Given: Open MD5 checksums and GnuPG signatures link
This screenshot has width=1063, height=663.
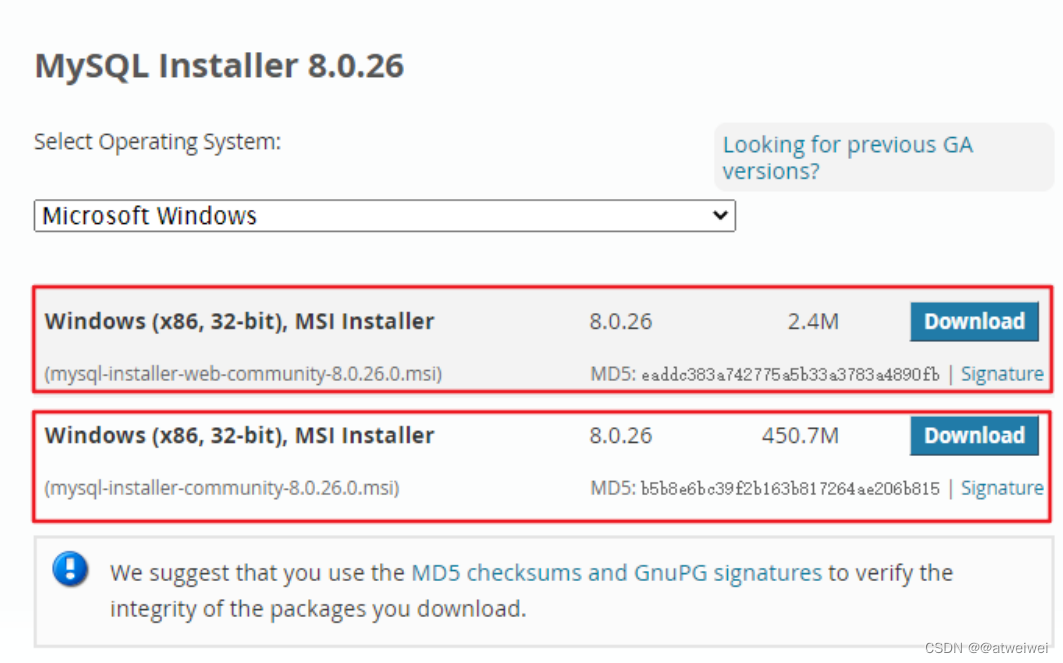Looking at the screenshot, I should pos(616,573).
